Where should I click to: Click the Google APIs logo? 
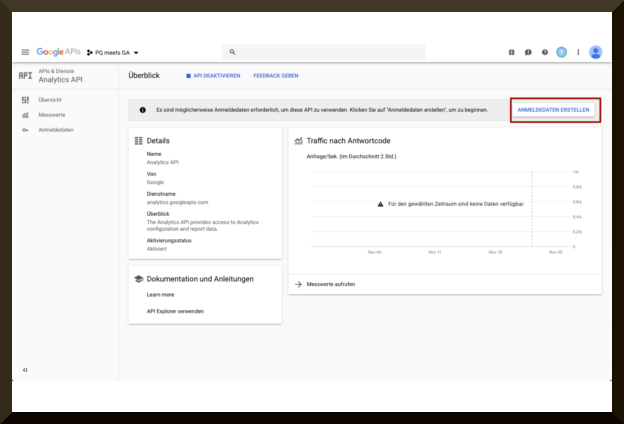pos(58,52)
